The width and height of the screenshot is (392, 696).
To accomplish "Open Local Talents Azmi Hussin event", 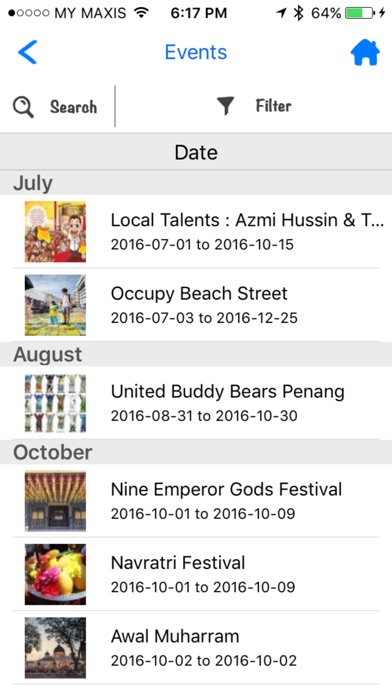I will tap(196, 231).
